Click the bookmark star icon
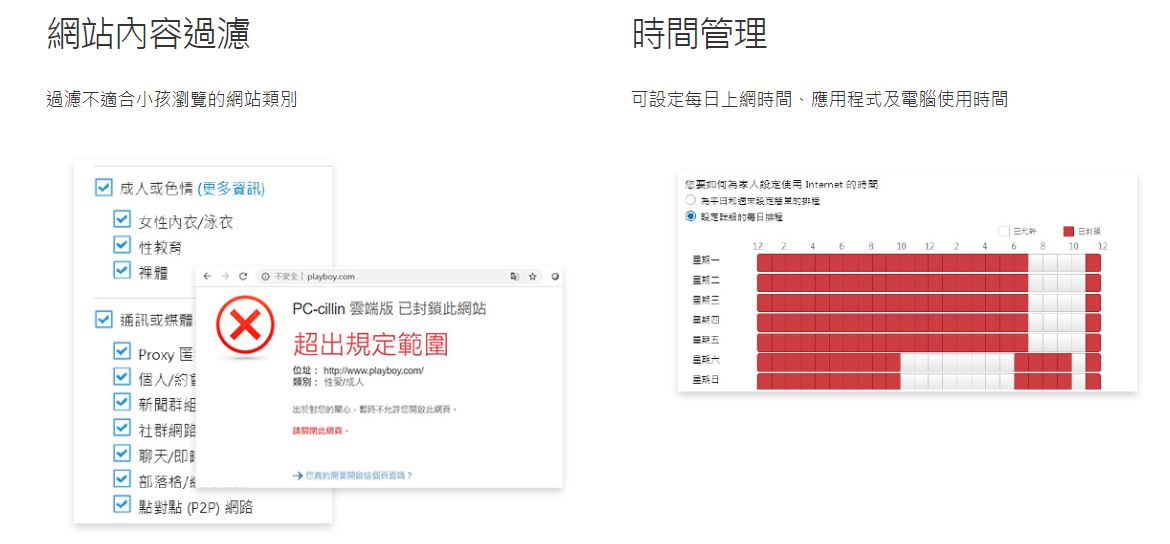Image resolution: width=1170 pixels, height=544 pixels. pos(533,276)
